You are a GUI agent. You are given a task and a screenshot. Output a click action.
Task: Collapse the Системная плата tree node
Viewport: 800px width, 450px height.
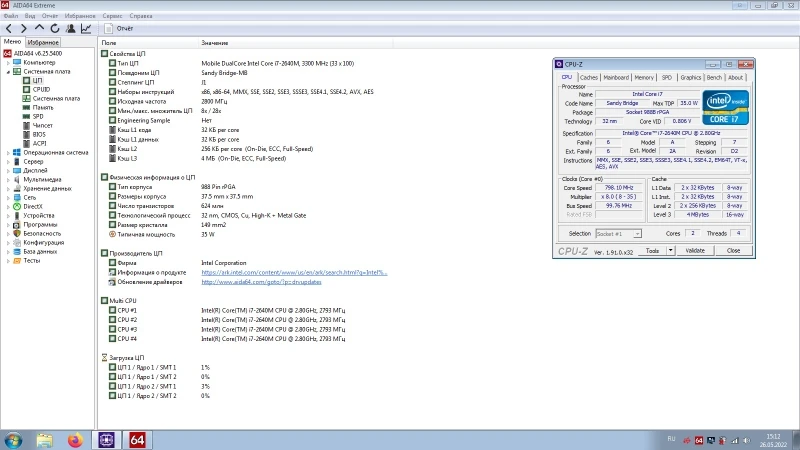[x=8, y=72]
